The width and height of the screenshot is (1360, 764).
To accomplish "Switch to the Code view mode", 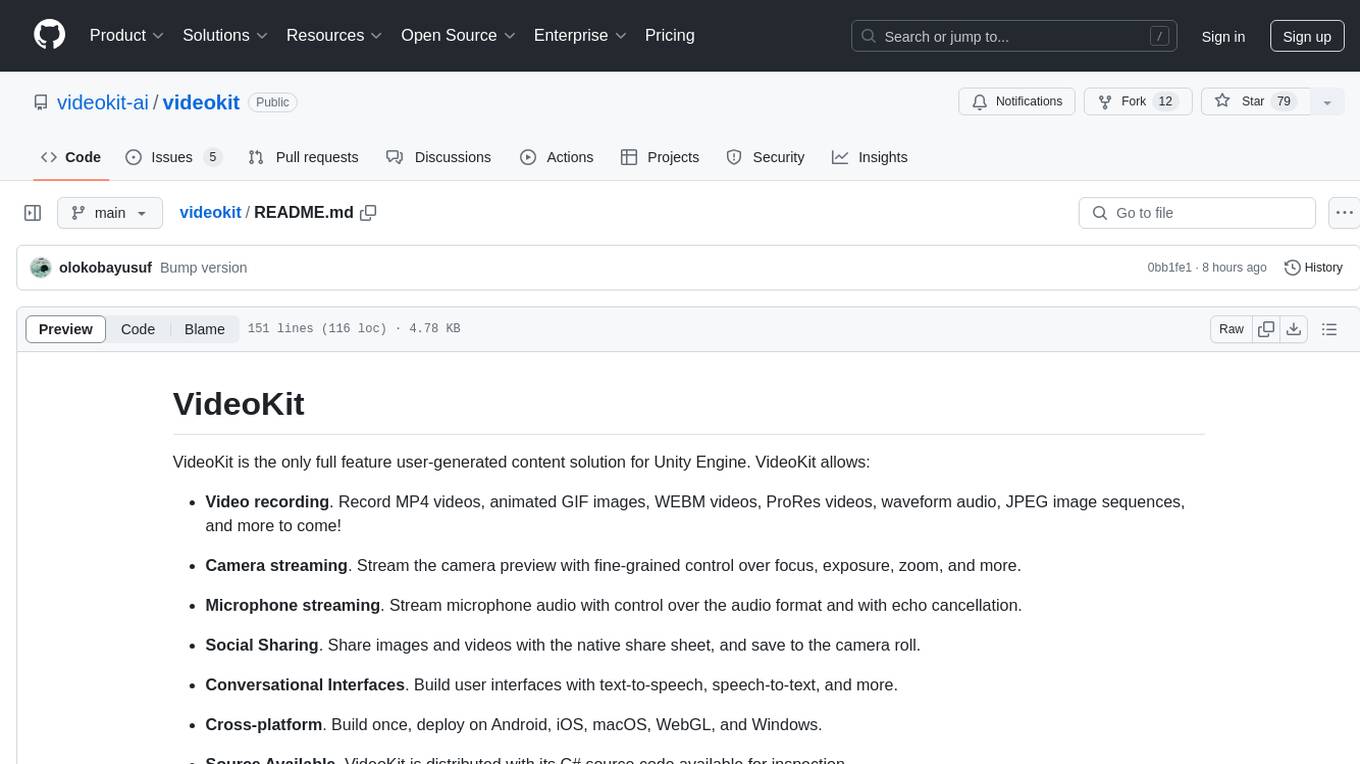I will click(138, 329).
